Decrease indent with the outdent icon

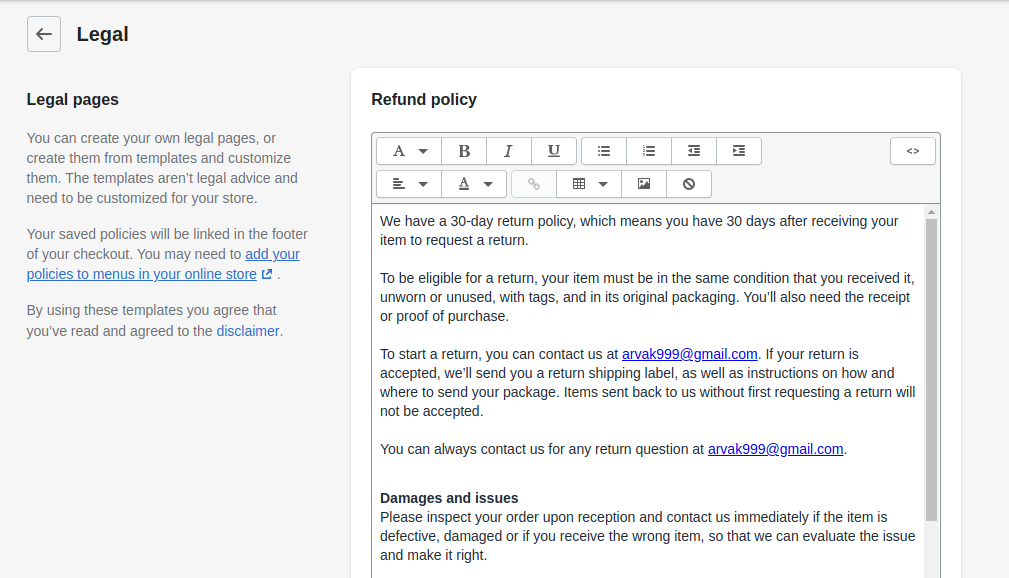(694, 151)
